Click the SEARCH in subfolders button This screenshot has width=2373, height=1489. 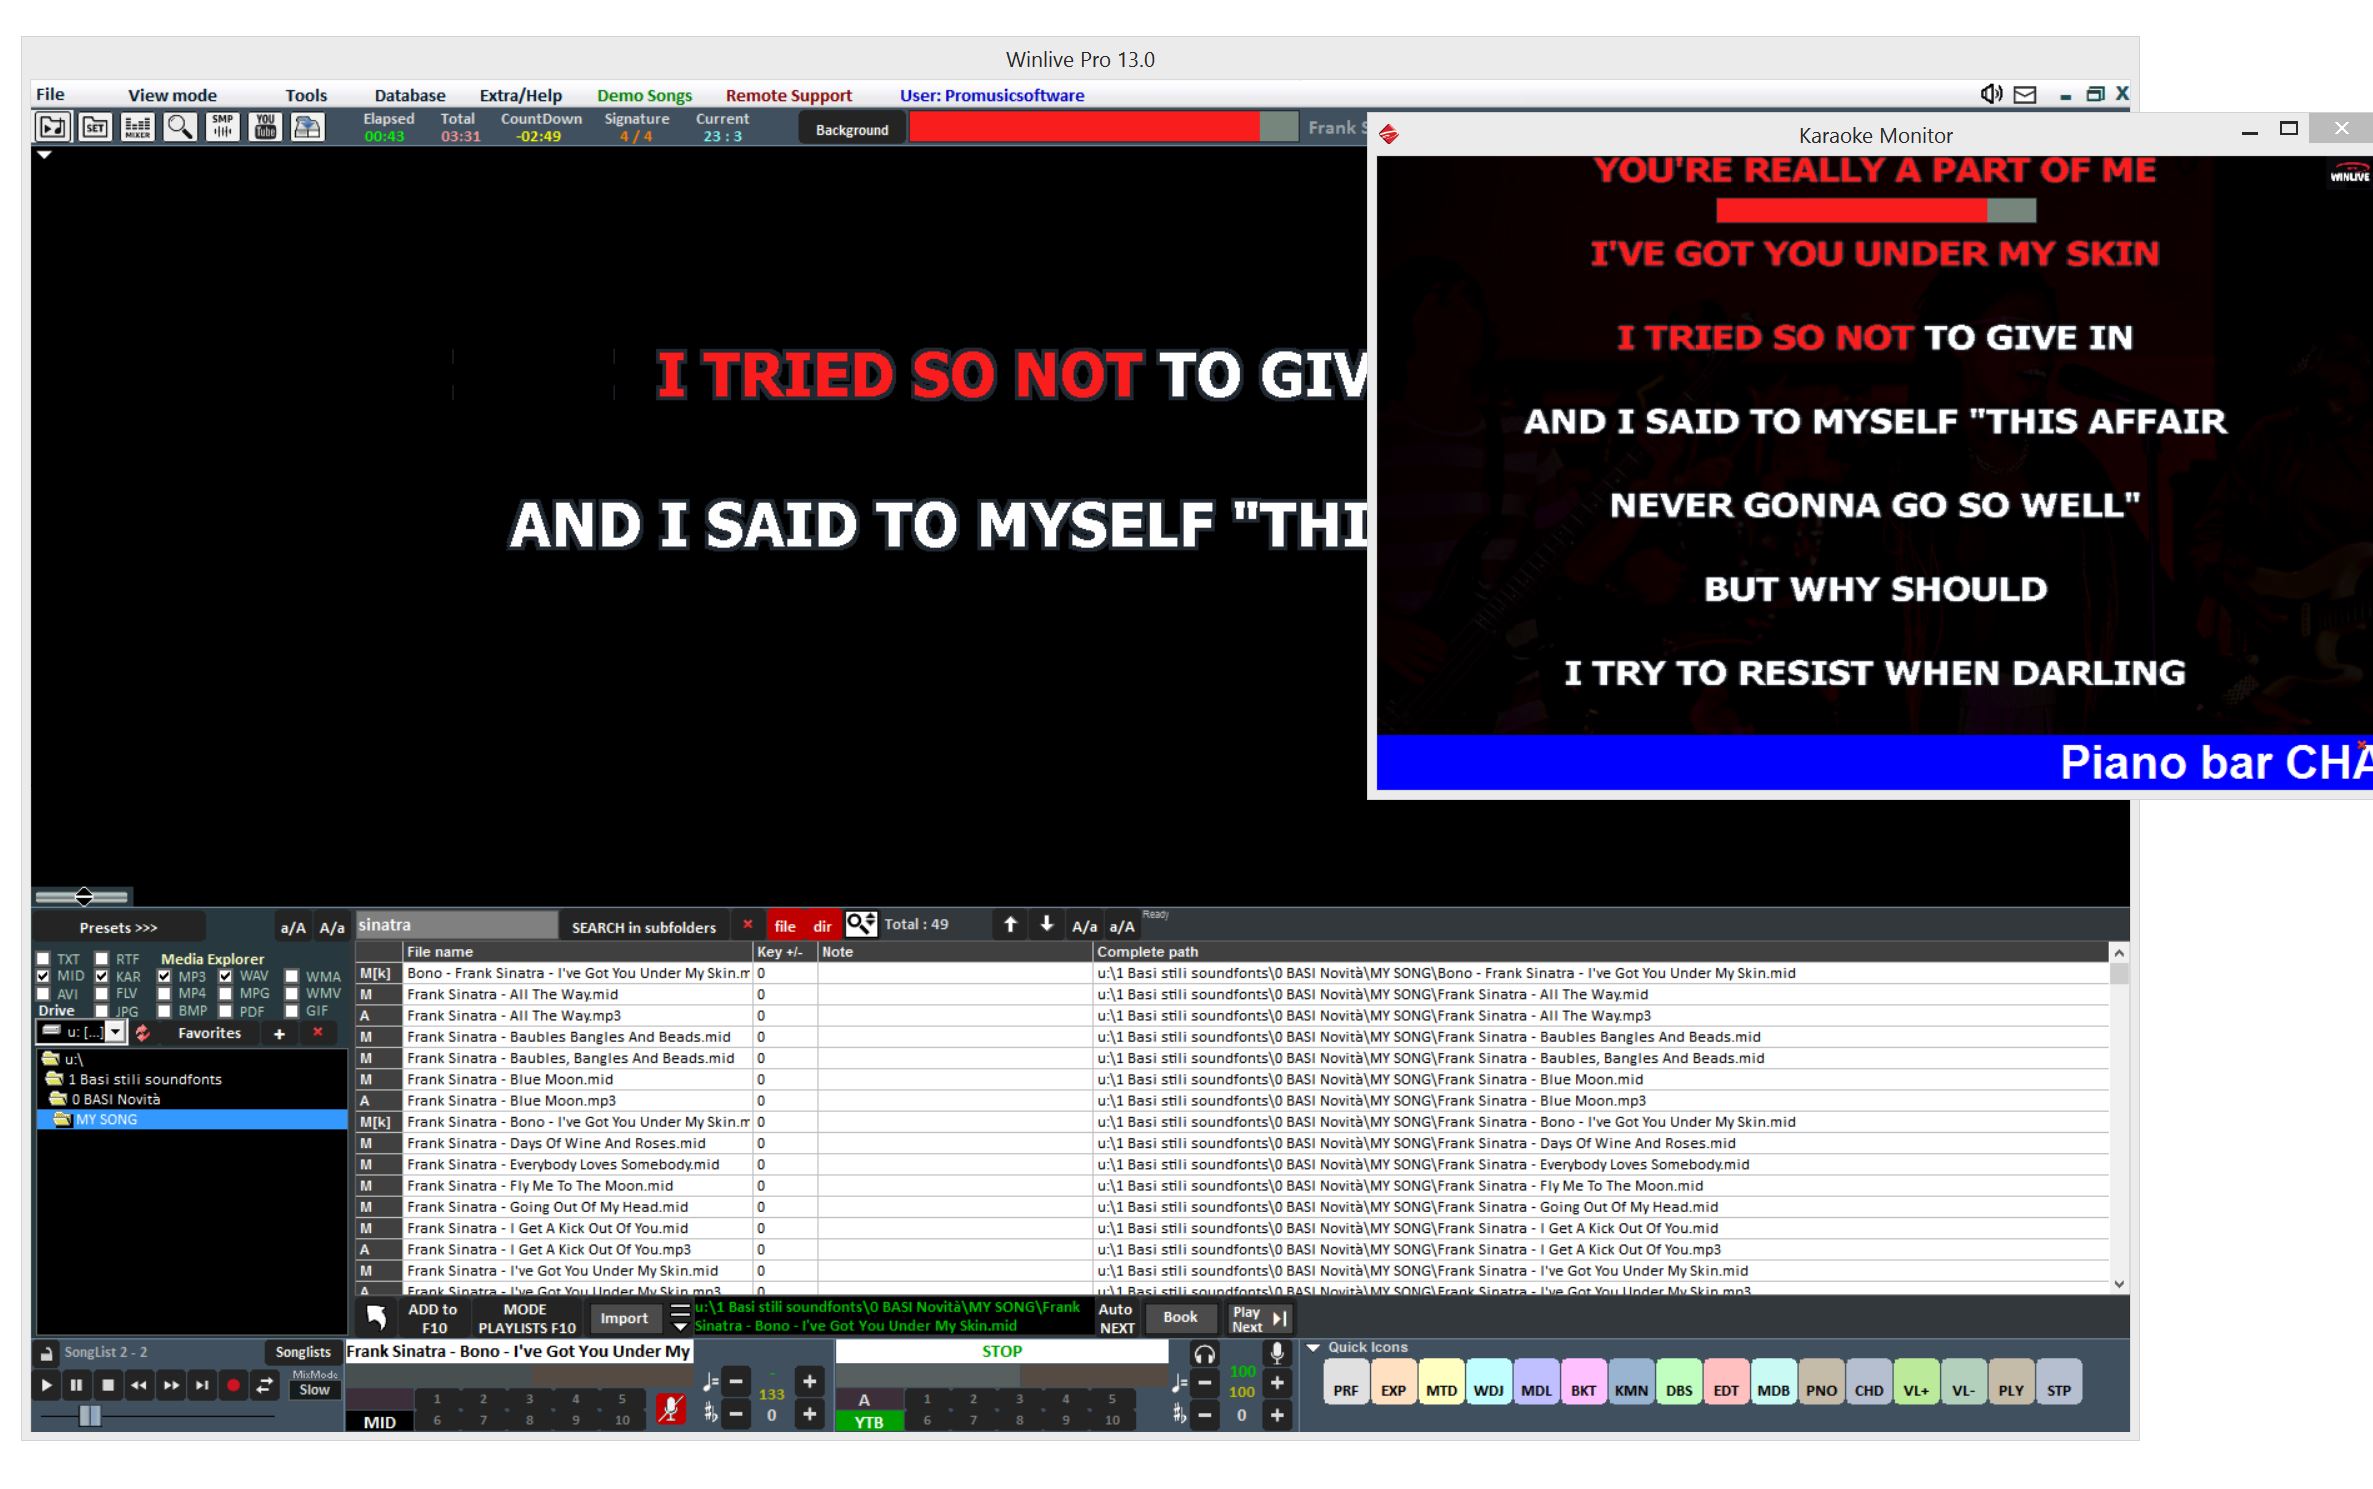pyautogui.click(x=644, y=927)
